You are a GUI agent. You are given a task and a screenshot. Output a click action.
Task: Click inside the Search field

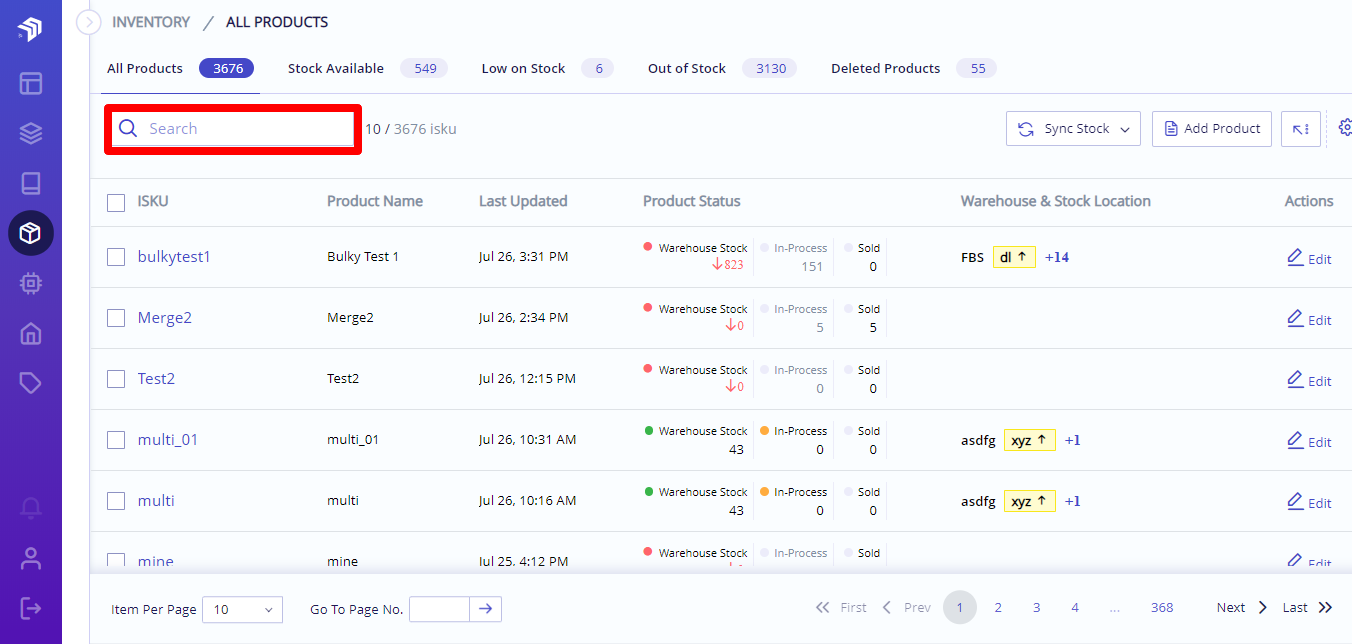tap(232, 128)
